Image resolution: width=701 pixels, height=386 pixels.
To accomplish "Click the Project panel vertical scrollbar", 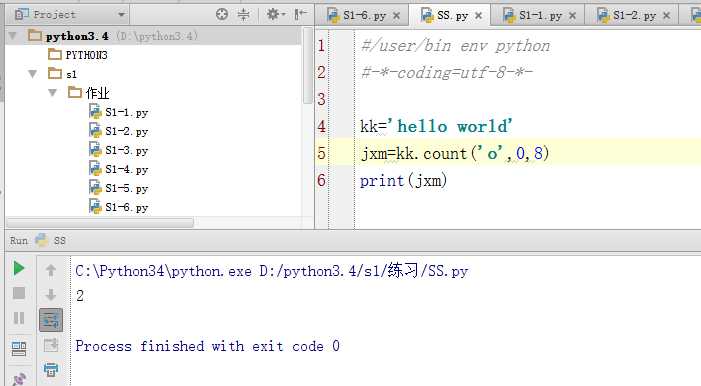I will click(x=308, y=65).
